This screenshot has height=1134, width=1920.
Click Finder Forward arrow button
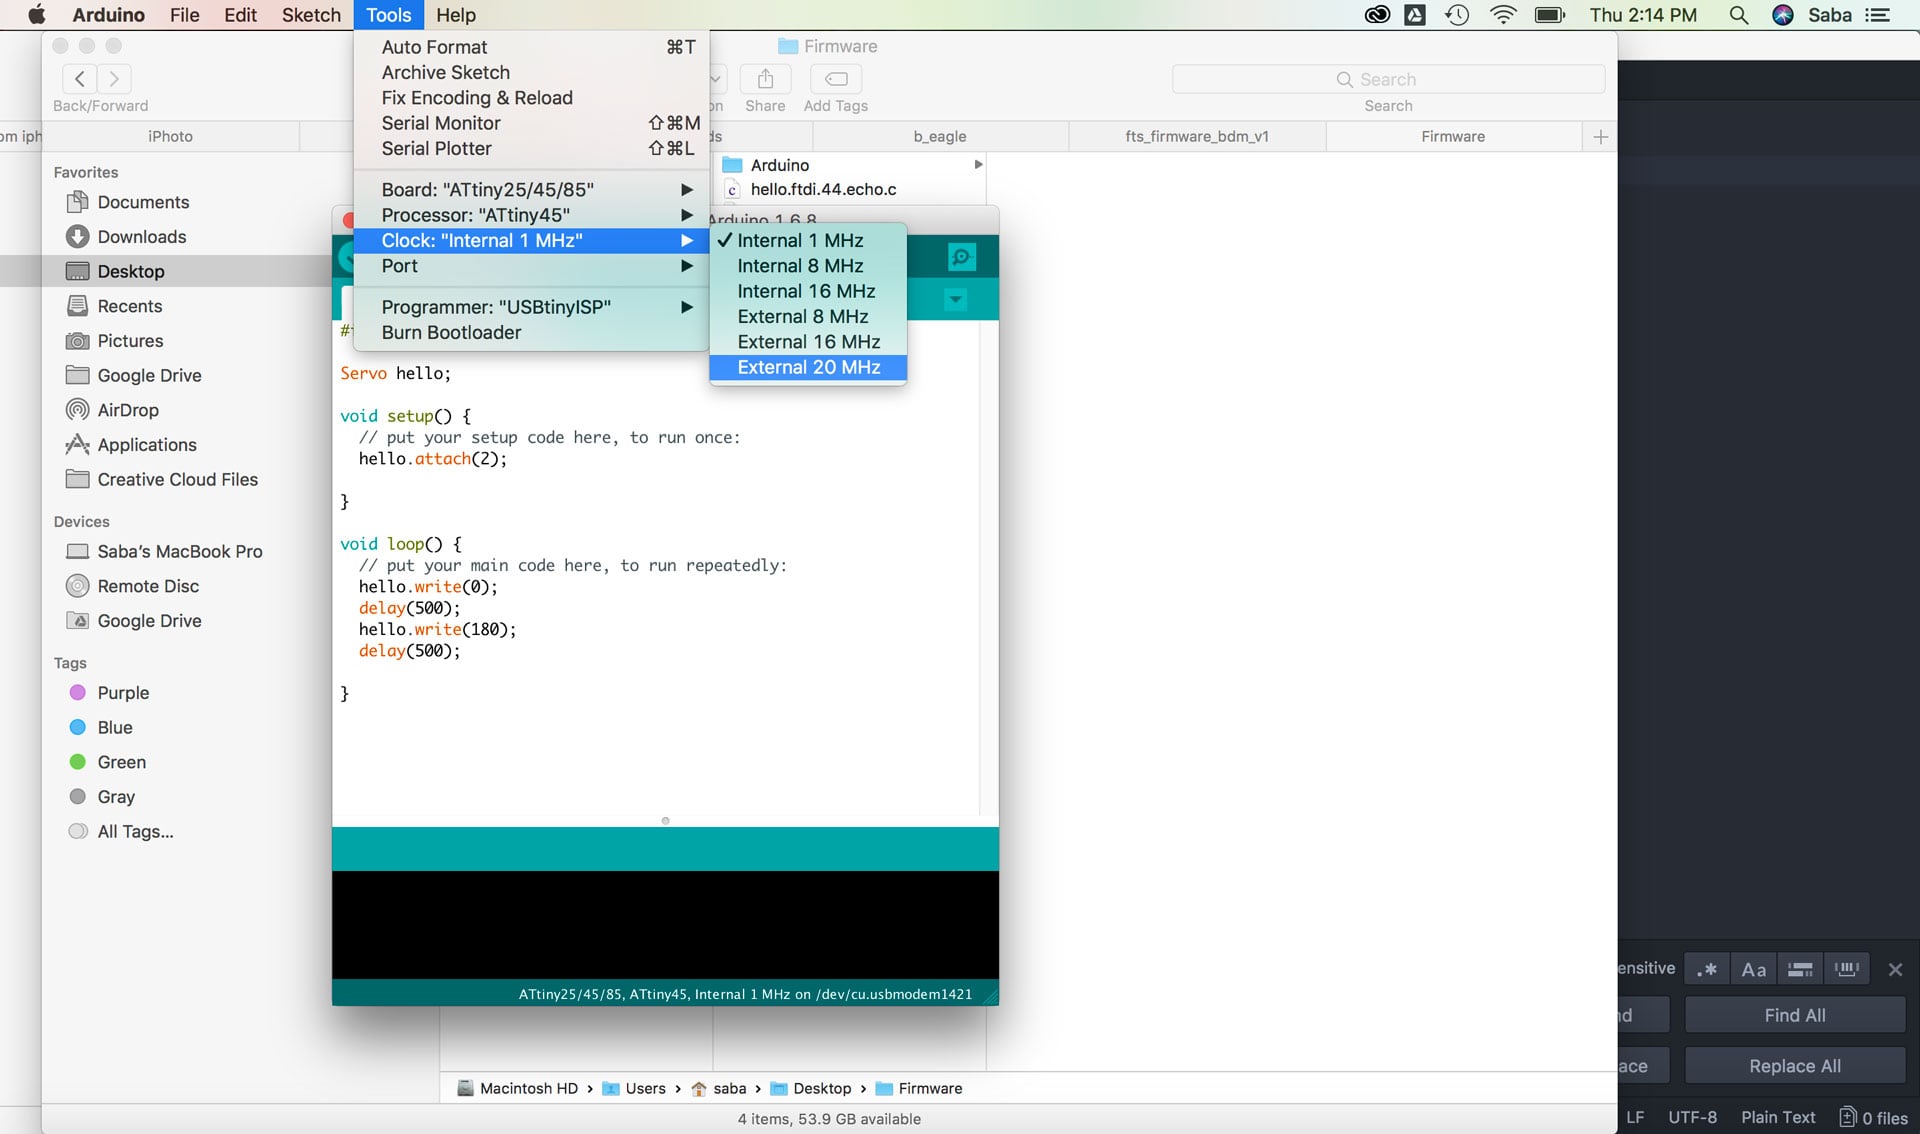tap(114, 79)
